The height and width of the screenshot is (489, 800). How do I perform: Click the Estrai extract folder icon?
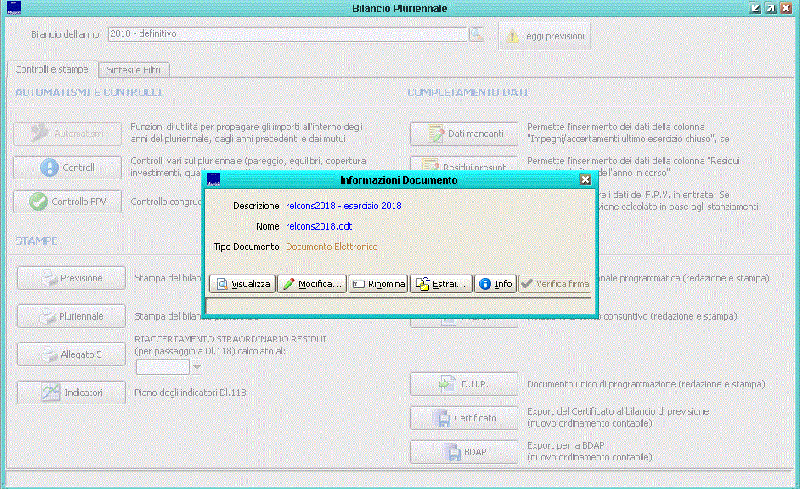[x=422, y=284]
